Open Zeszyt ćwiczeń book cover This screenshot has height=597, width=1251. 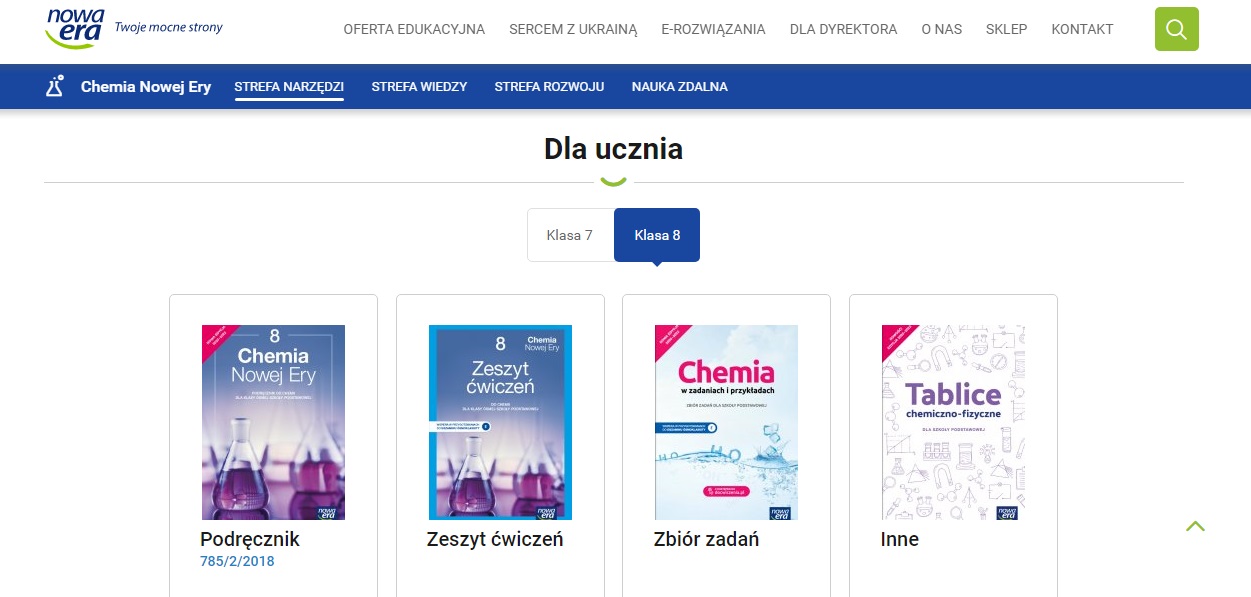[500, 422]
